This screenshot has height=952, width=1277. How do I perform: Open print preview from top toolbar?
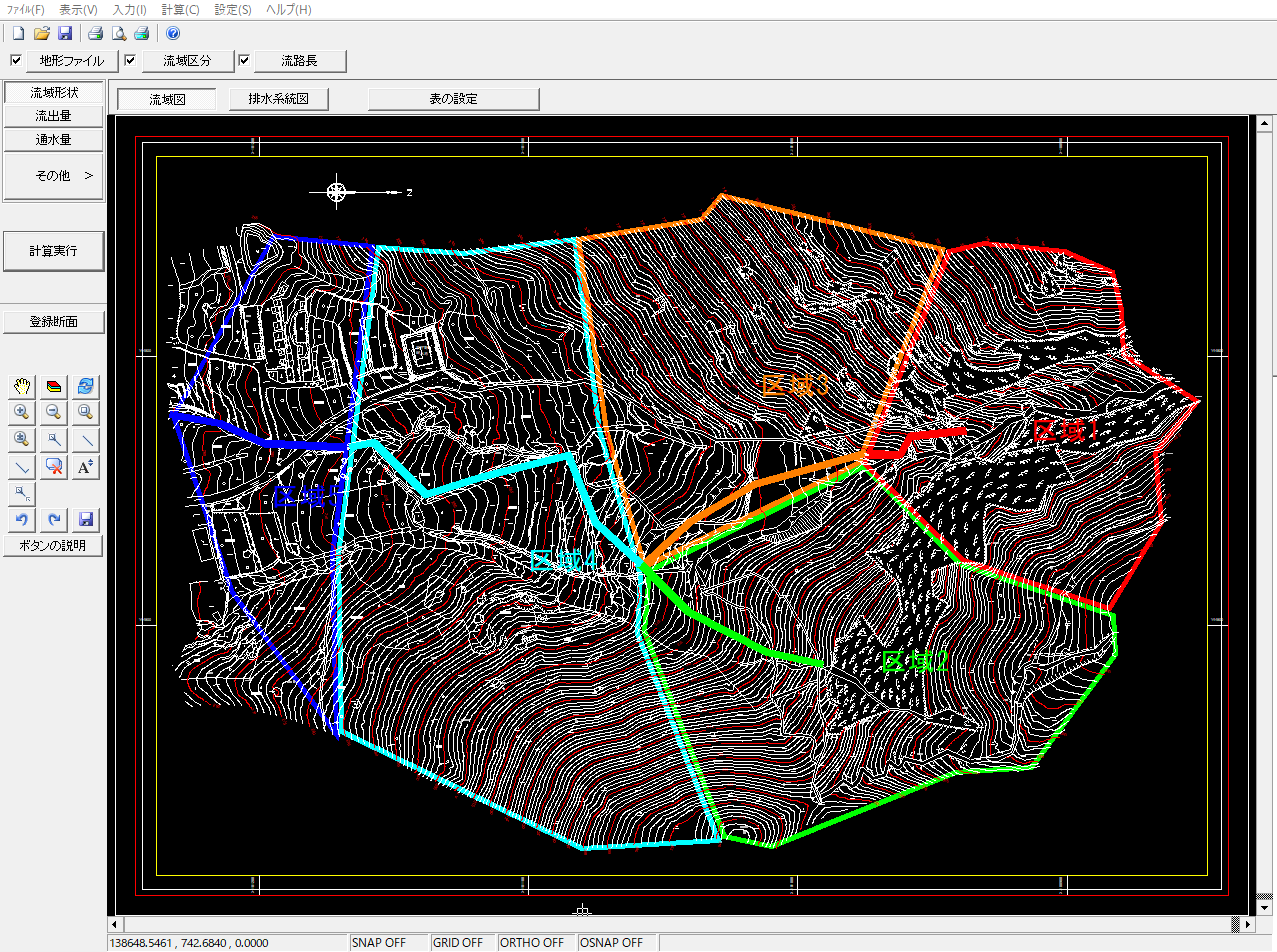pyautogui.click(x=118, y=33)
